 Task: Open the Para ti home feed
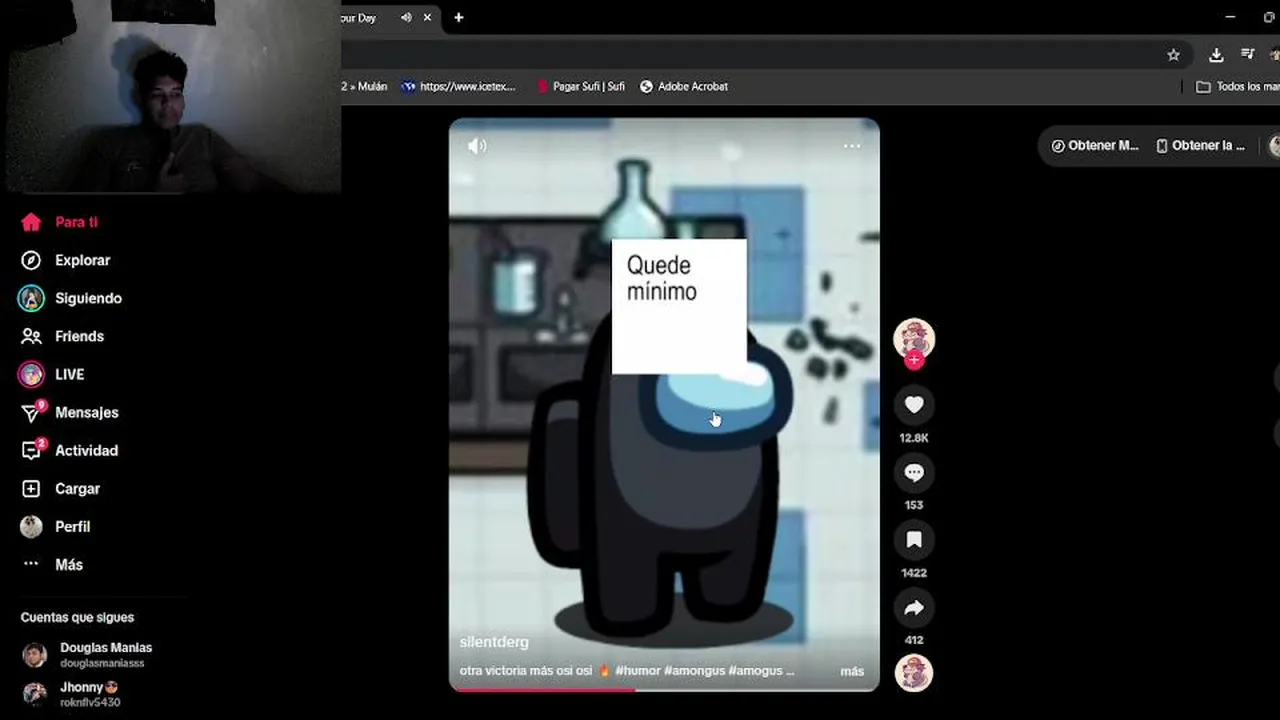tap(60, 222)
